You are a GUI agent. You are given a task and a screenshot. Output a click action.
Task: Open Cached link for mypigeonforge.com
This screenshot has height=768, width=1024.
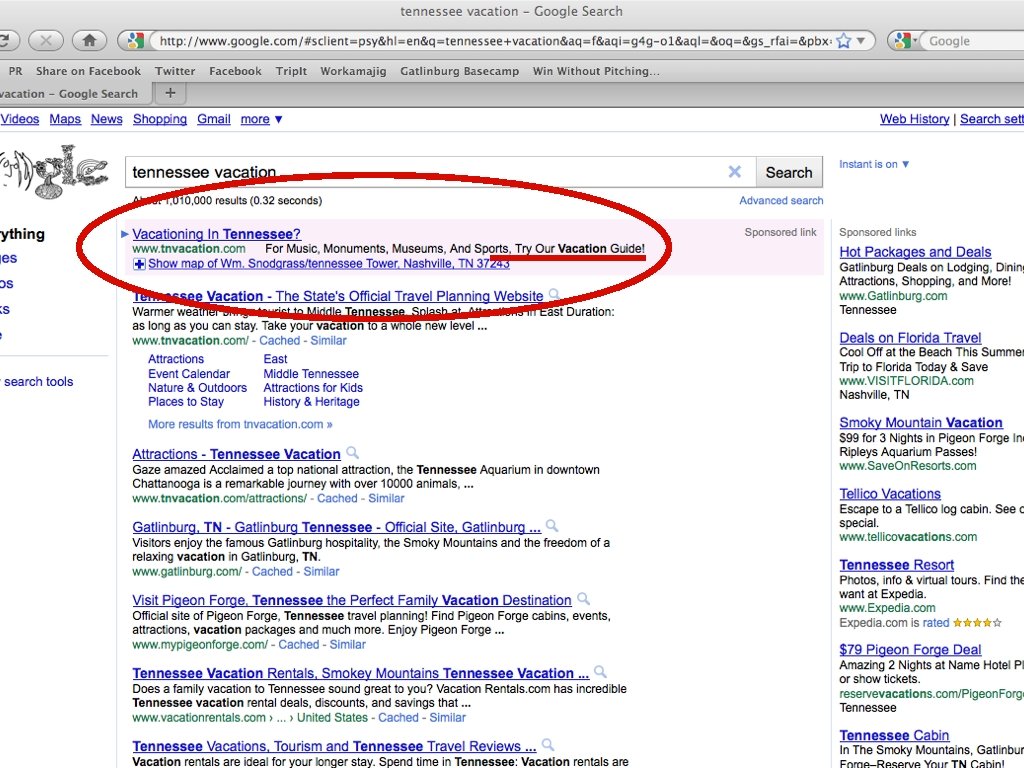(298, 645)
